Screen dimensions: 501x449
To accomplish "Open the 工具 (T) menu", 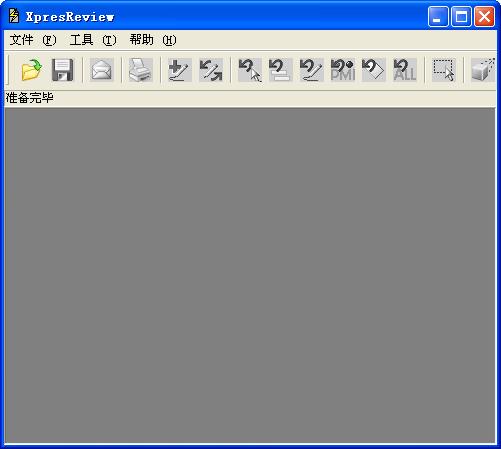I will coord(93,40).
